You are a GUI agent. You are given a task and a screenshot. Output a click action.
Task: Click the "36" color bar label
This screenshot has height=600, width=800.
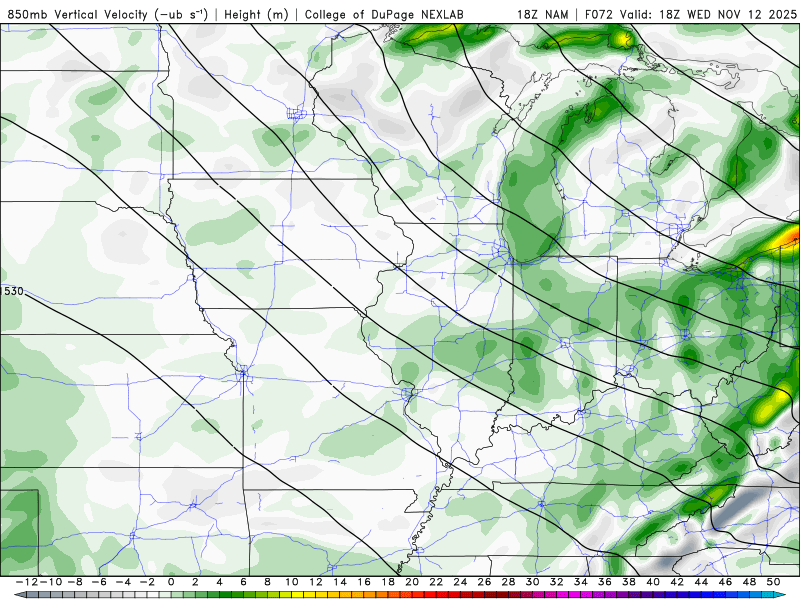(605, 582)
